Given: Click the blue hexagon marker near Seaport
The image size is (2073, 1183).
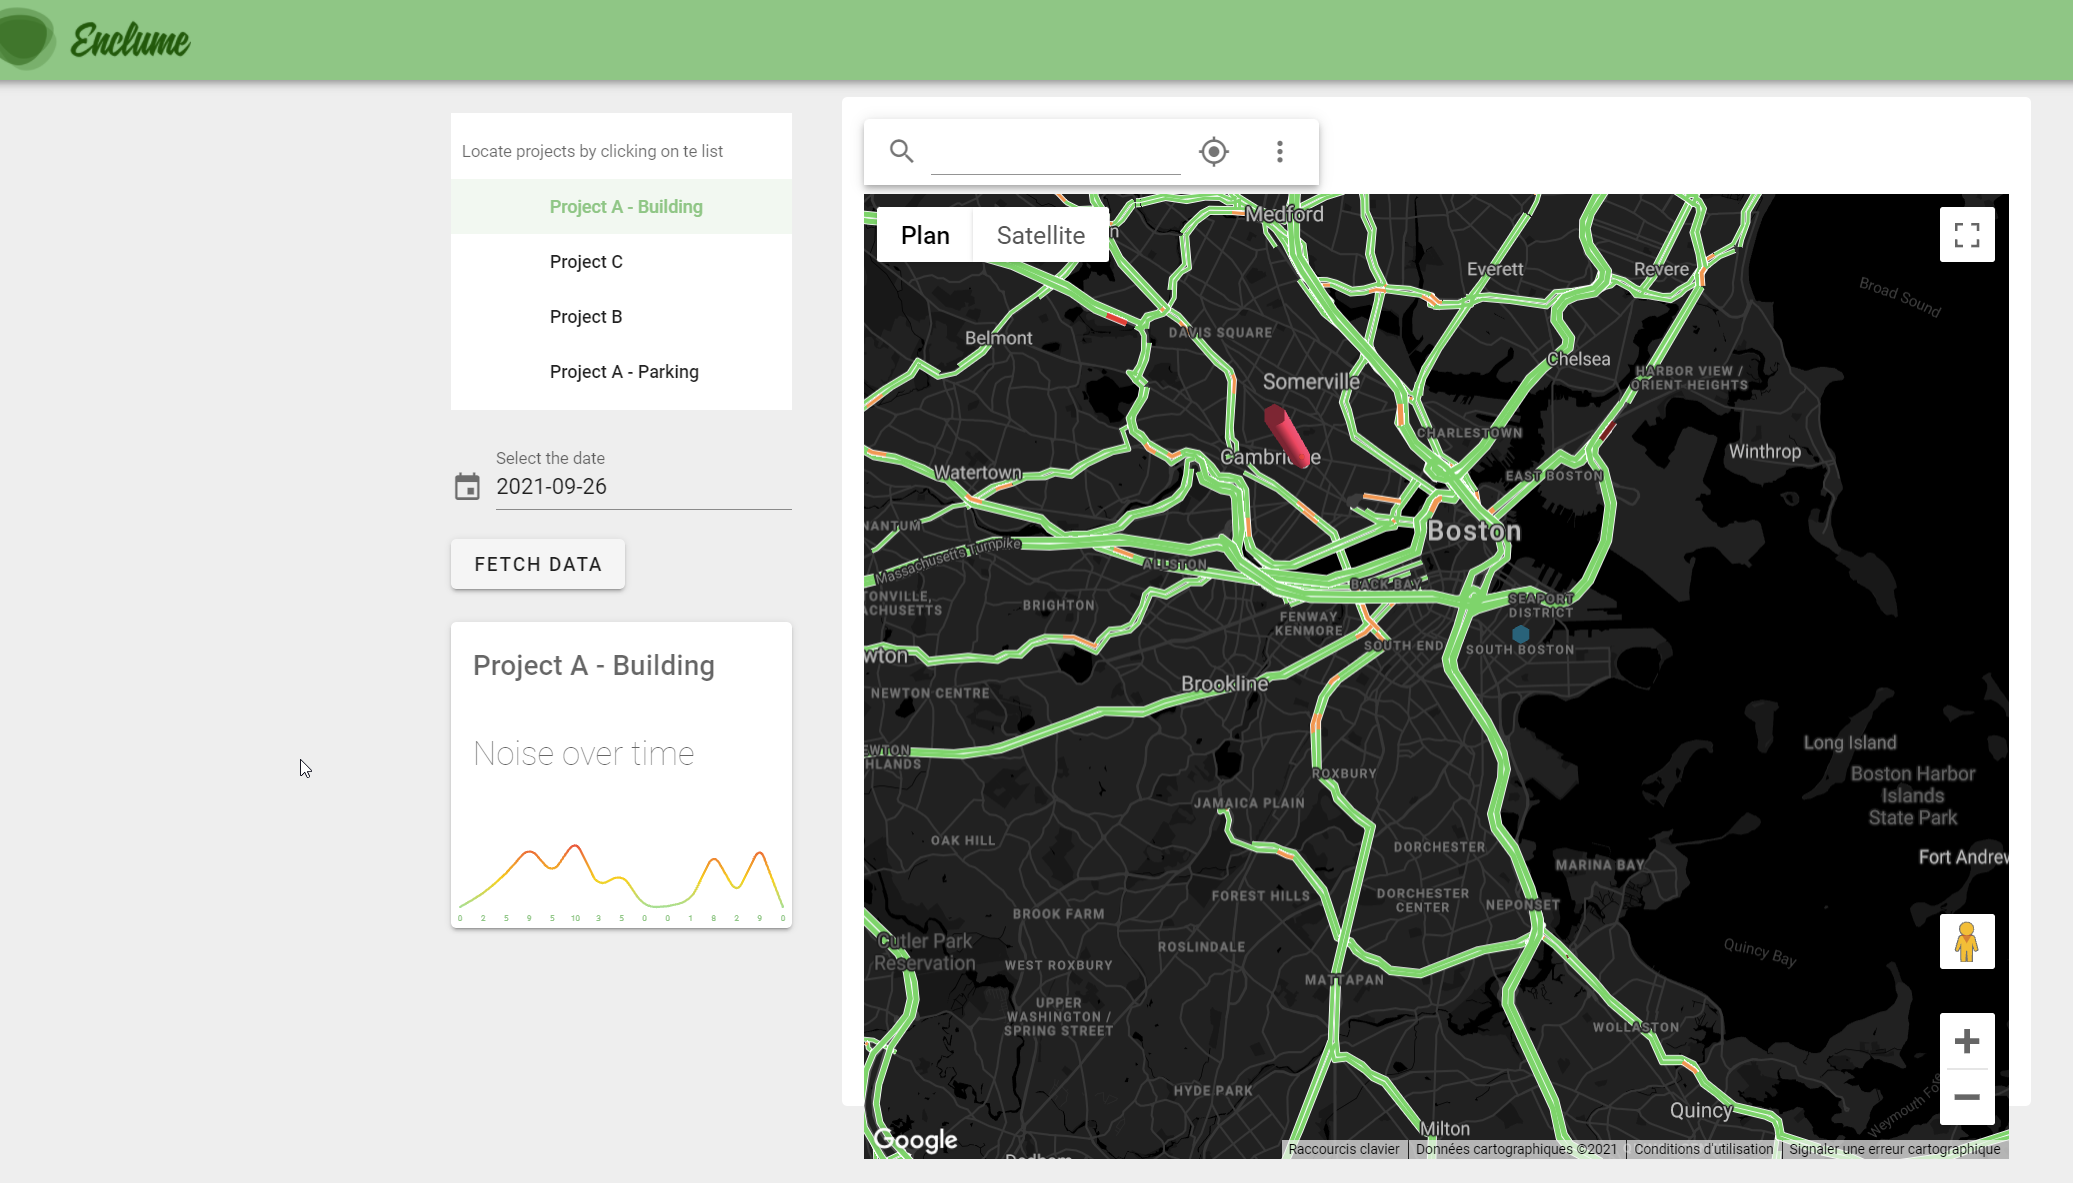Looking at the screenshot, I should coord(1520,634).
